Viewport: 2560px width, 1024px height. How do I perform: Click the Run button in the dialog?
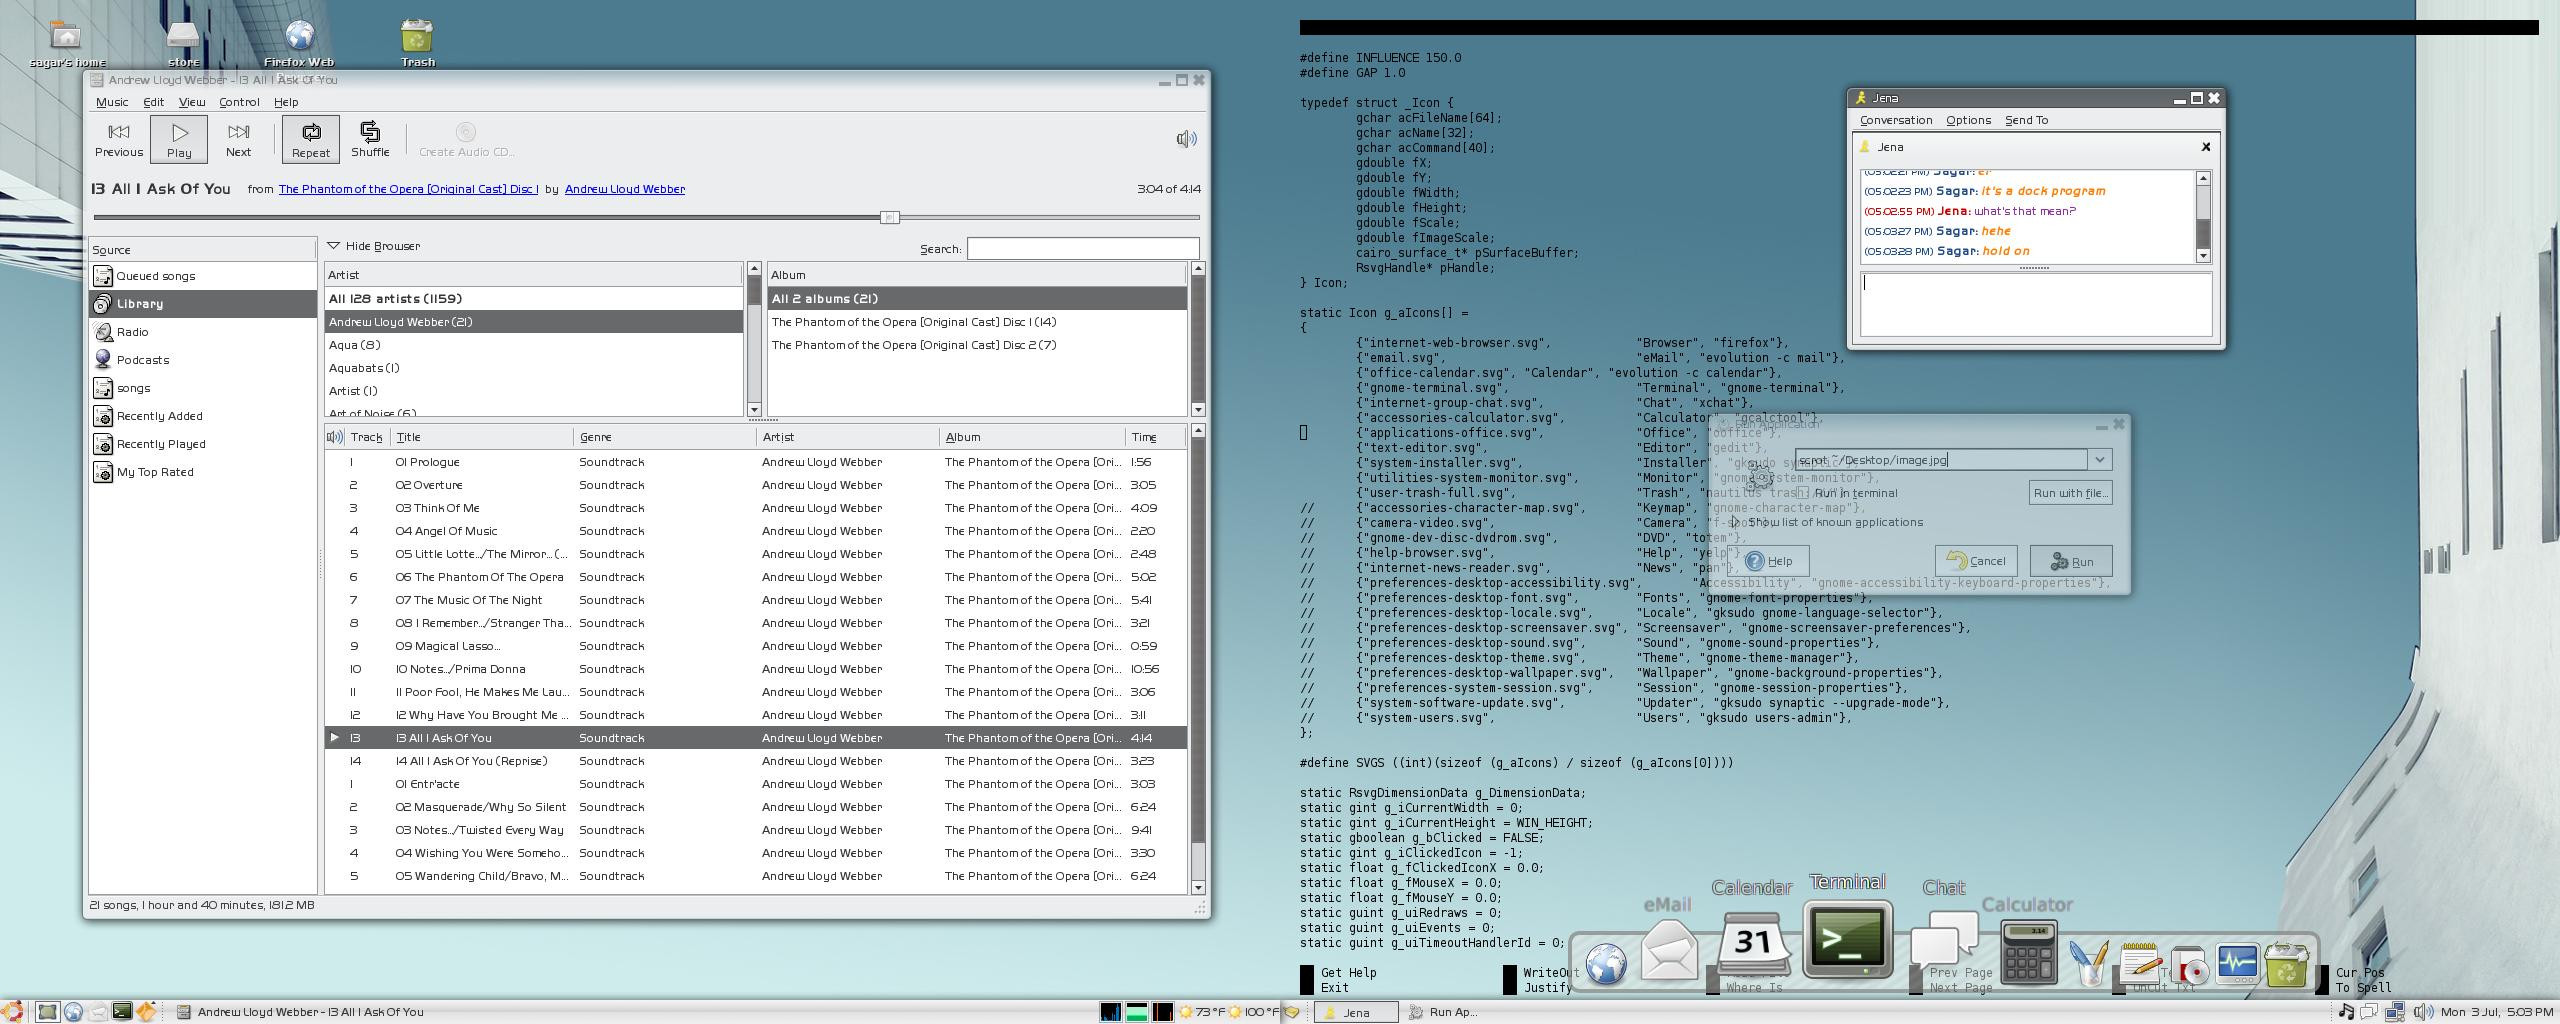(x=2071, y=561)
